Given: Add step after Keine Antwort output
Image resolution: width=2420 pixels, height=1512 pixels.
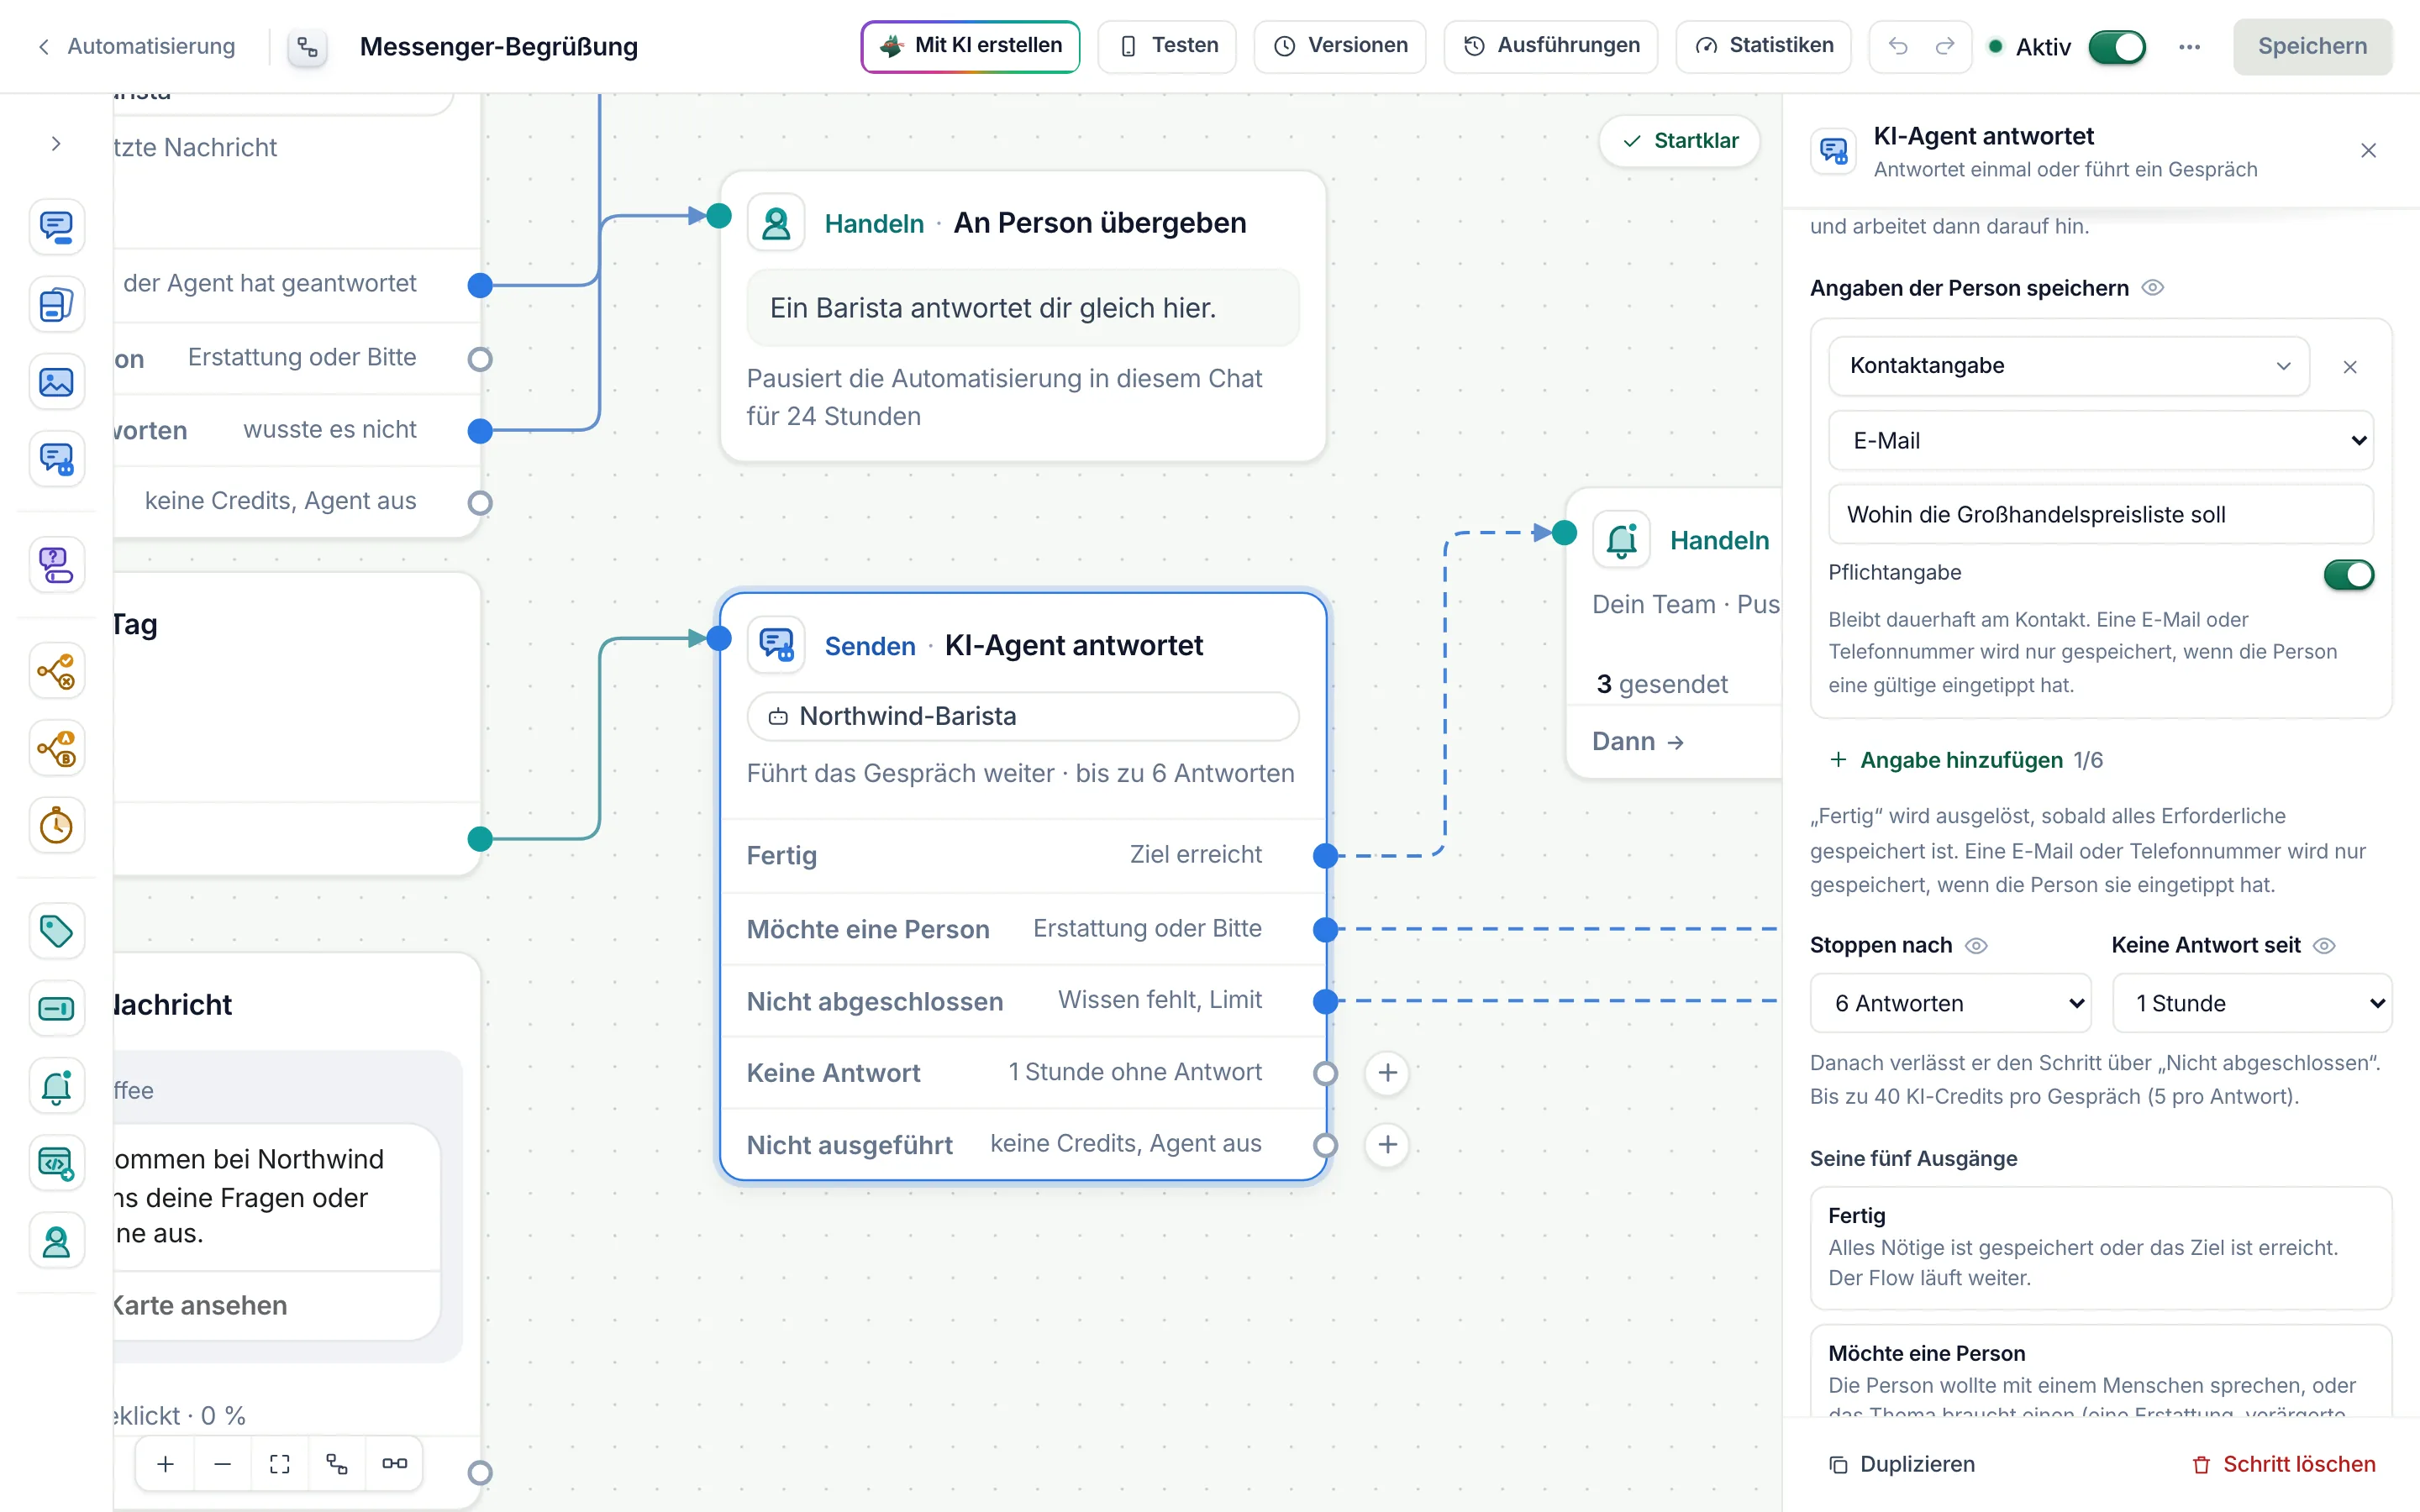Looking at the screenshot, I should pyautogui.click(x=1387, y=1073).
